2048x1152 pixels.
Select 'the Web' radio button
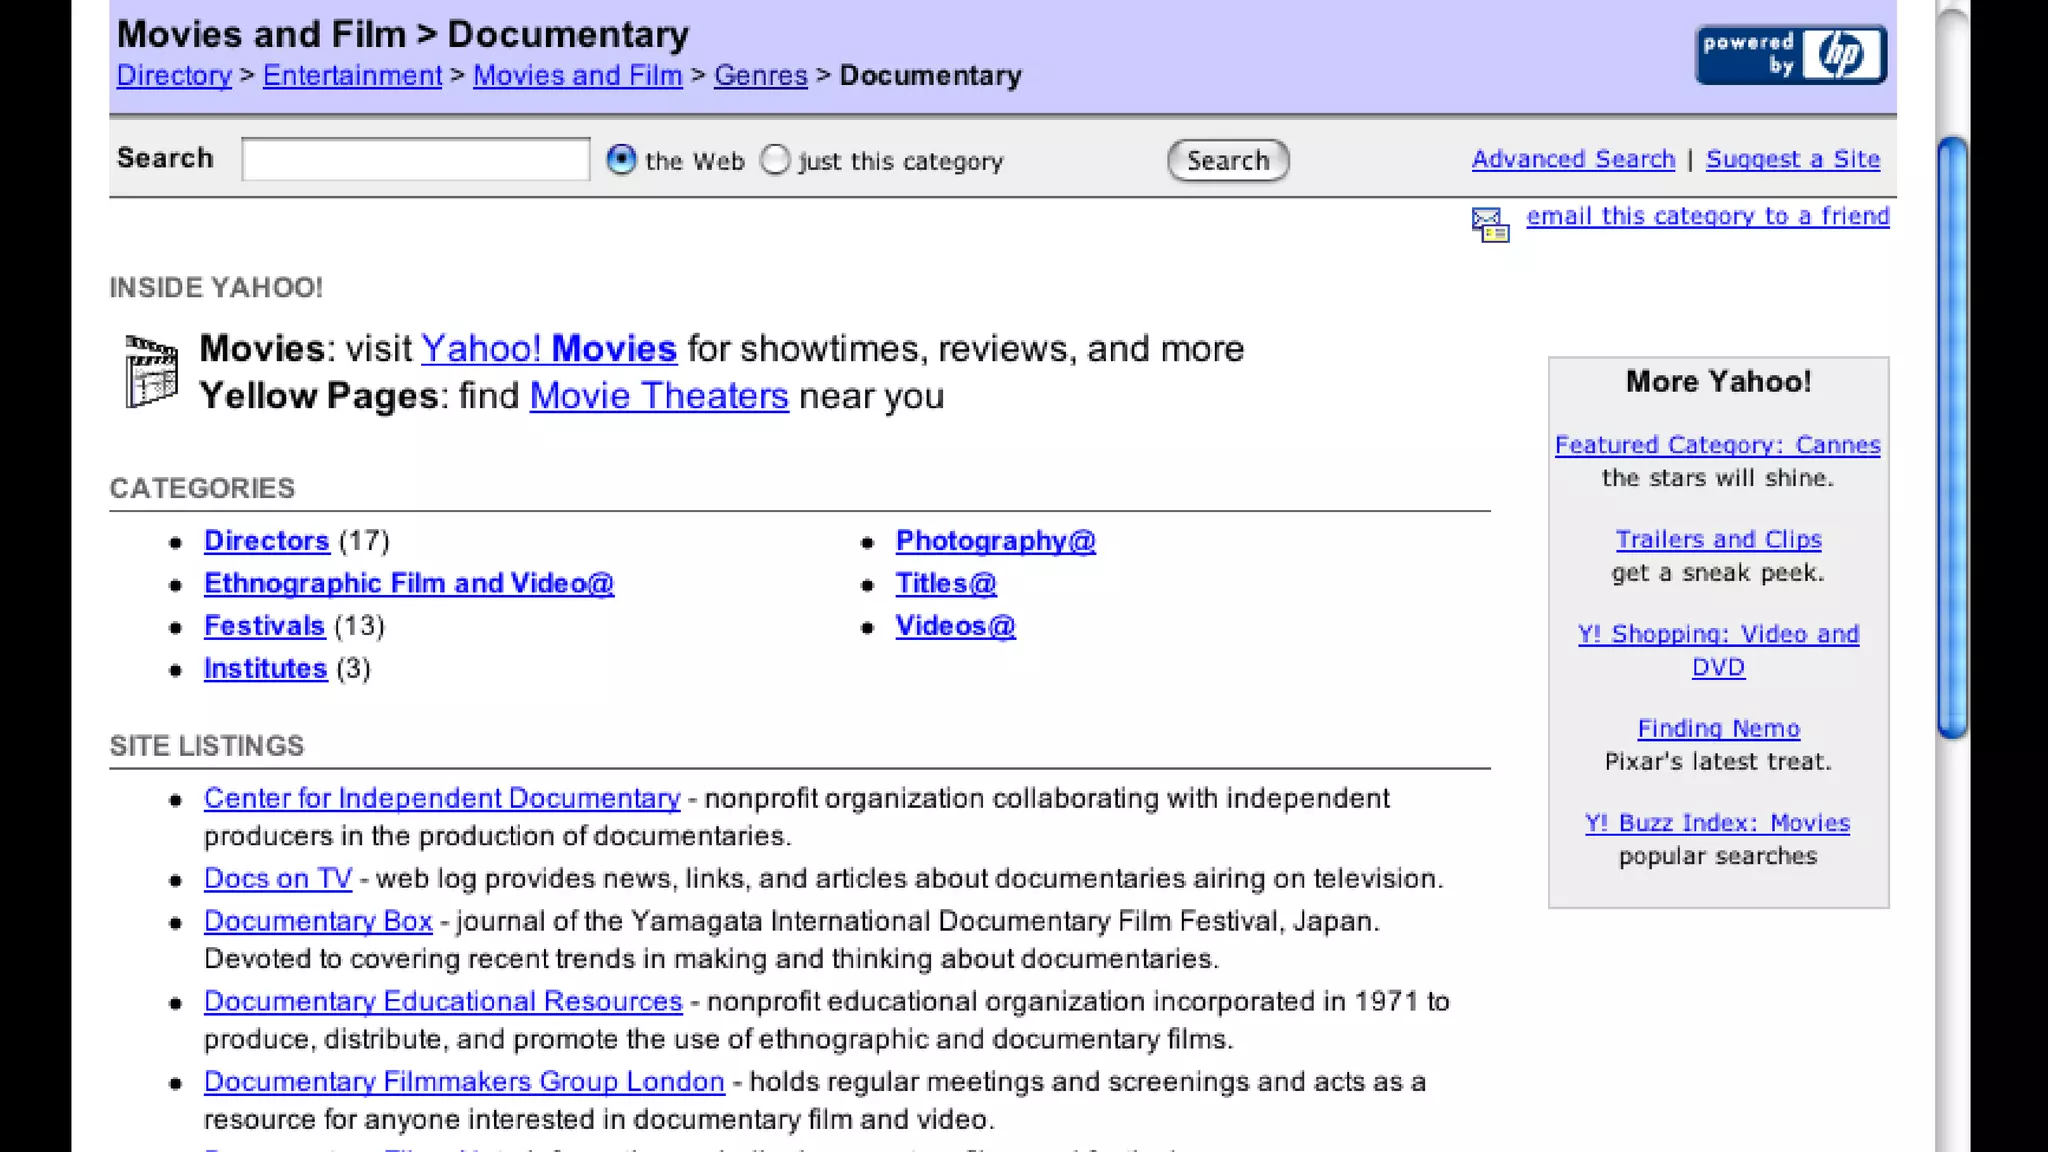(621, 160)
